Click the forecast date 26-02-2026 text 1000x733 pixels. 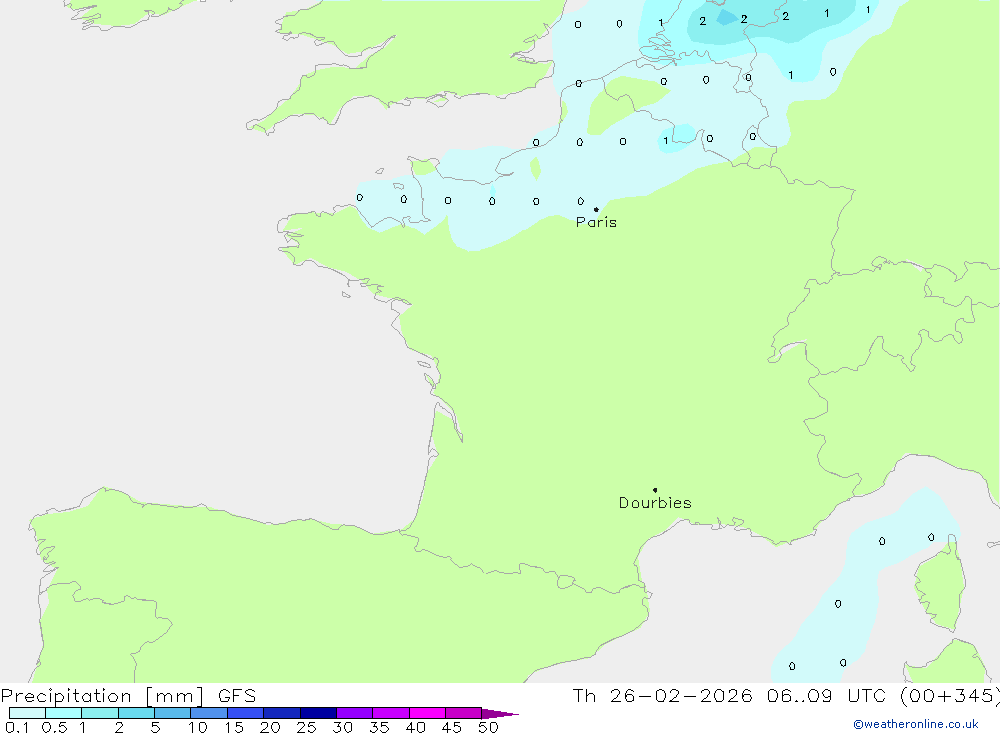coord(681,696)
